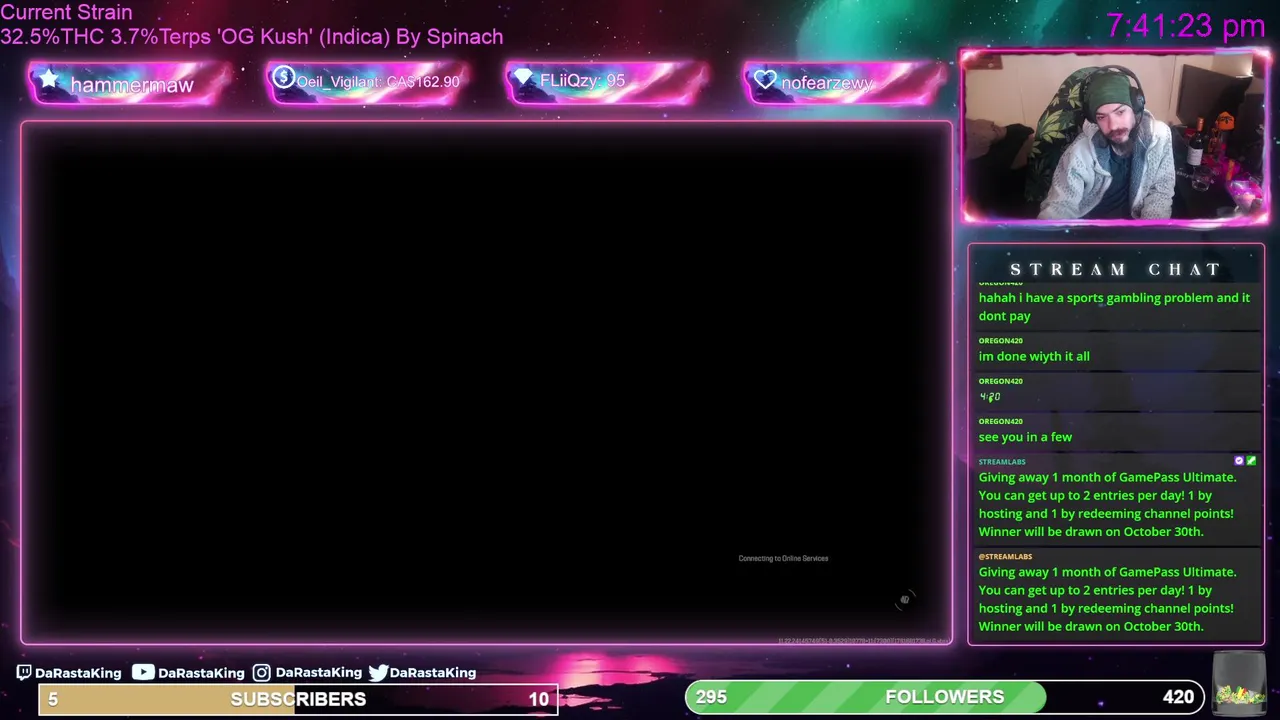Click the STREAMLABS username in chat
Viewport: 1280px width, 720px height.
(1002, 462)
